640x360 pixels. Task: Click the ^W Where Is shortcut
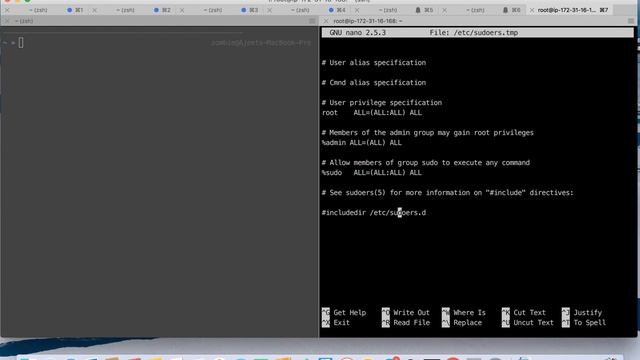(x=464, y=313)
